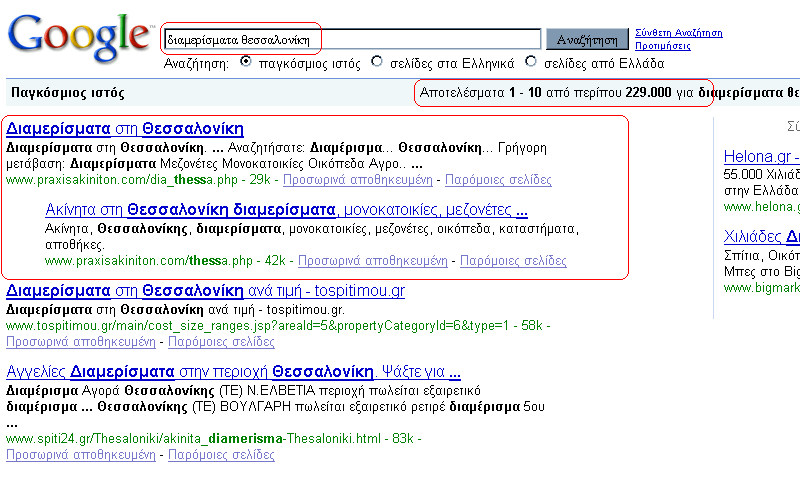Screen dimensions: 800x477
Task: Open Αγγελίες Διαμερίσματα spiti24 result title
Action: click(x=233, y=372)
